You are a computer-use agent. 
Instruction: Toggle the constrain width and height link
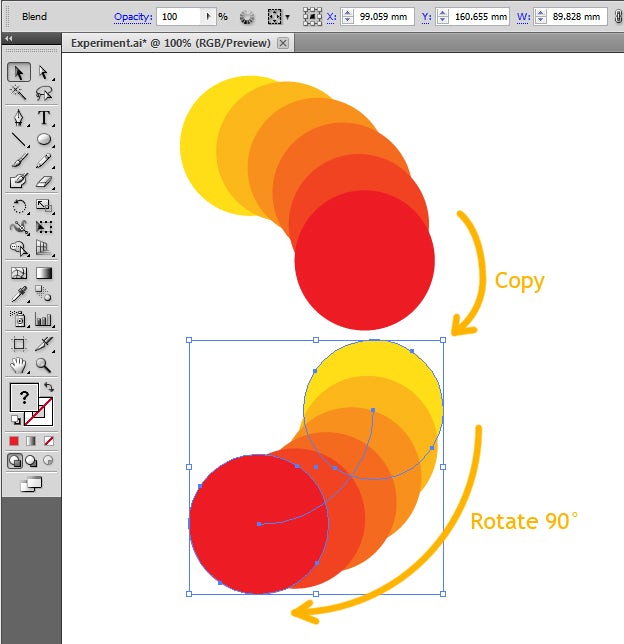(x=617, y=17)
